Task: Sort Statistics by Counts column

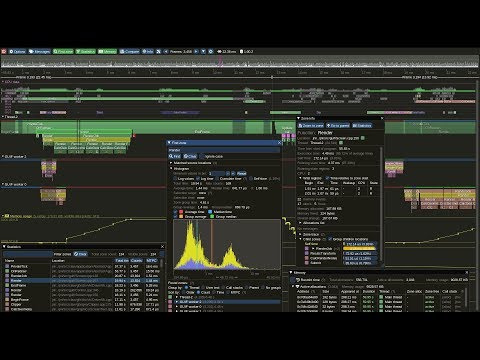Action: click(137, 261)
